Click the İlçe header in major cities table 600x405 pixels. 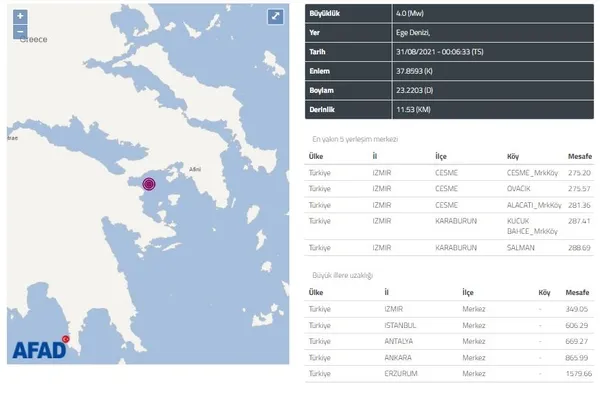point(468,292)
